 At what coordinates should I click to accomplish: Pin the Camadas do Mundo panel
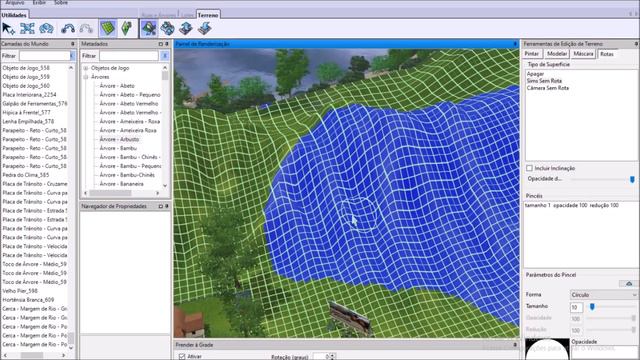click(x=73, y=44)
